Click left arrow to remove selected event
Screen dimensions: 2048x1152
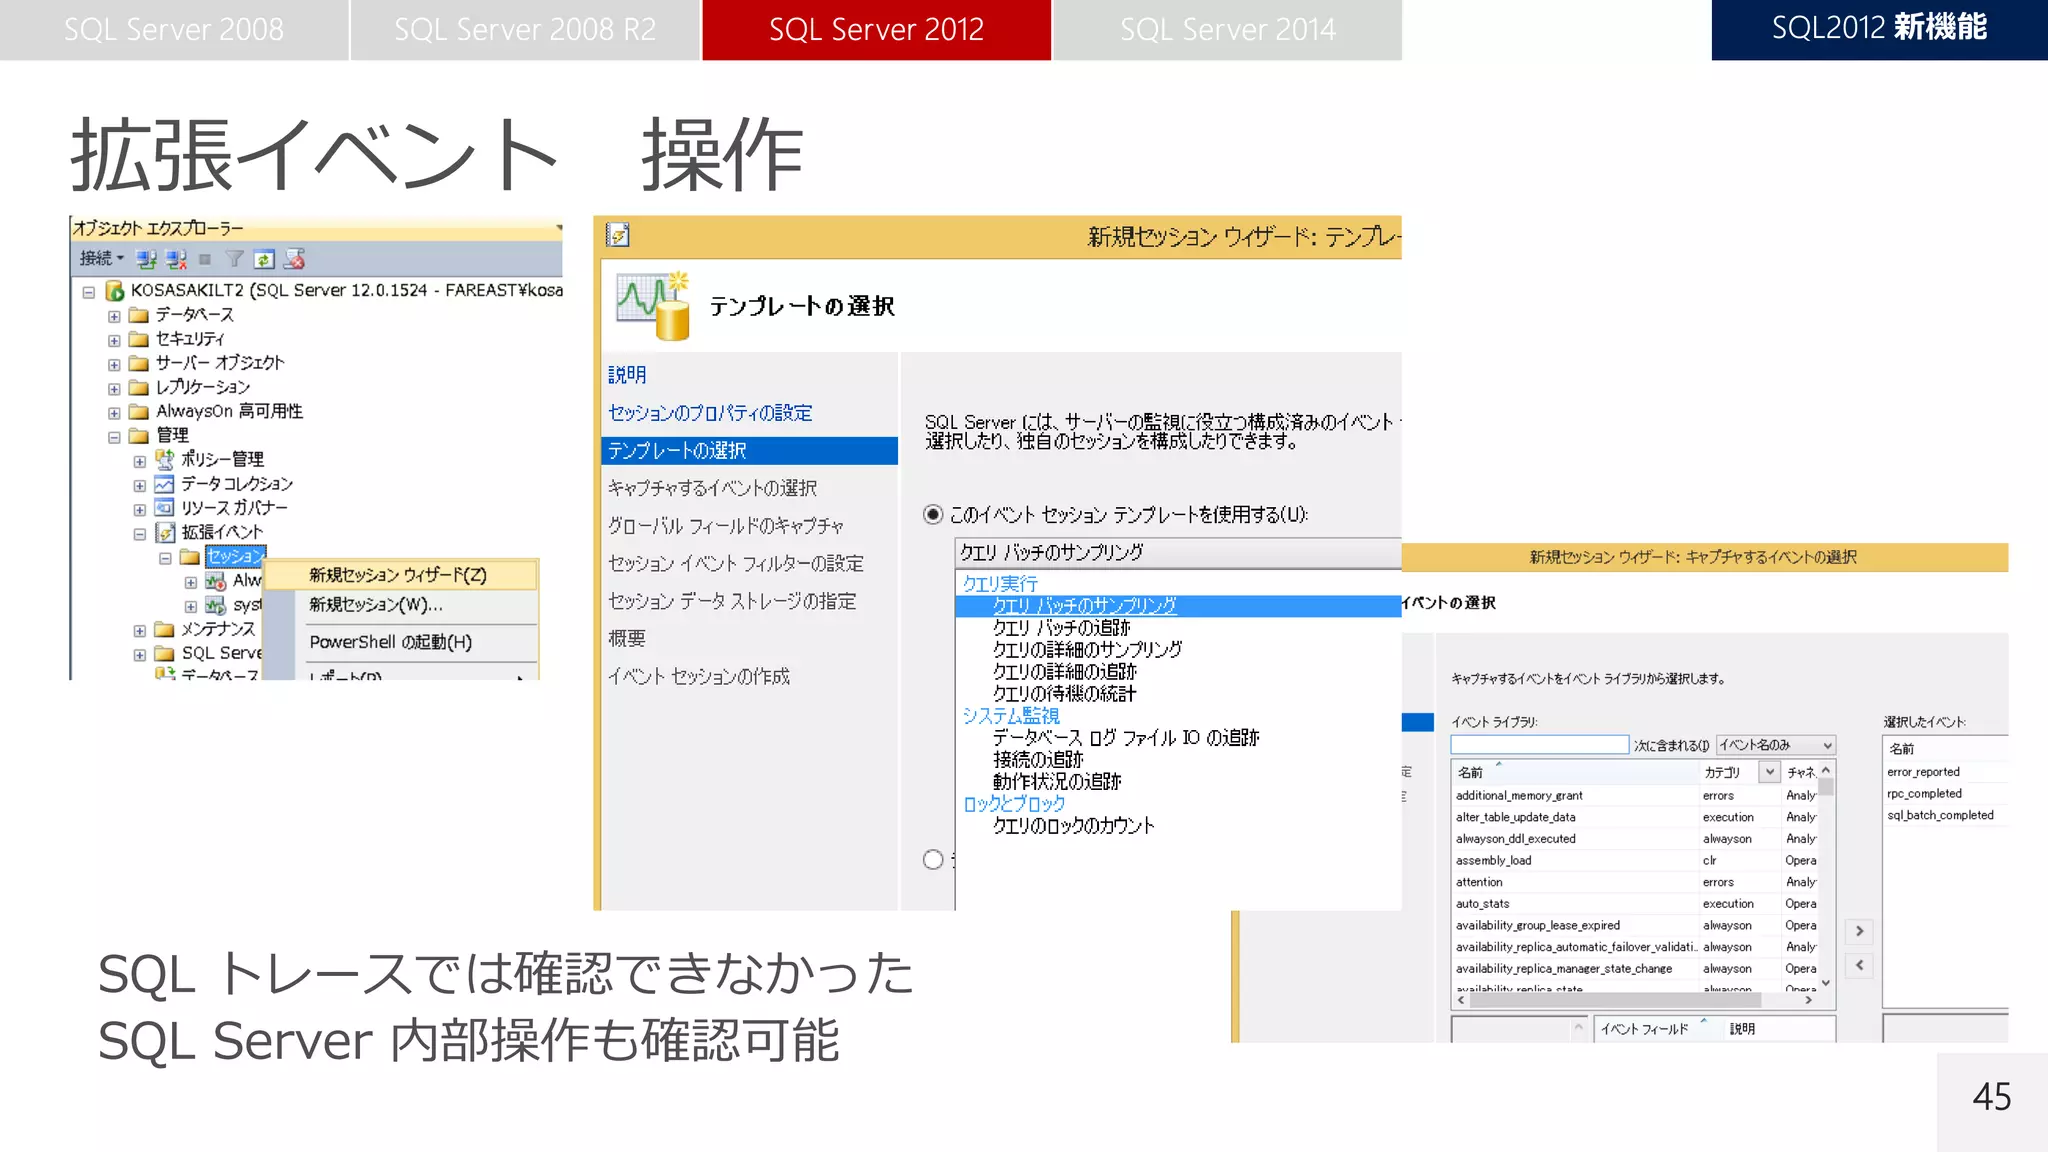[1859, 965]
